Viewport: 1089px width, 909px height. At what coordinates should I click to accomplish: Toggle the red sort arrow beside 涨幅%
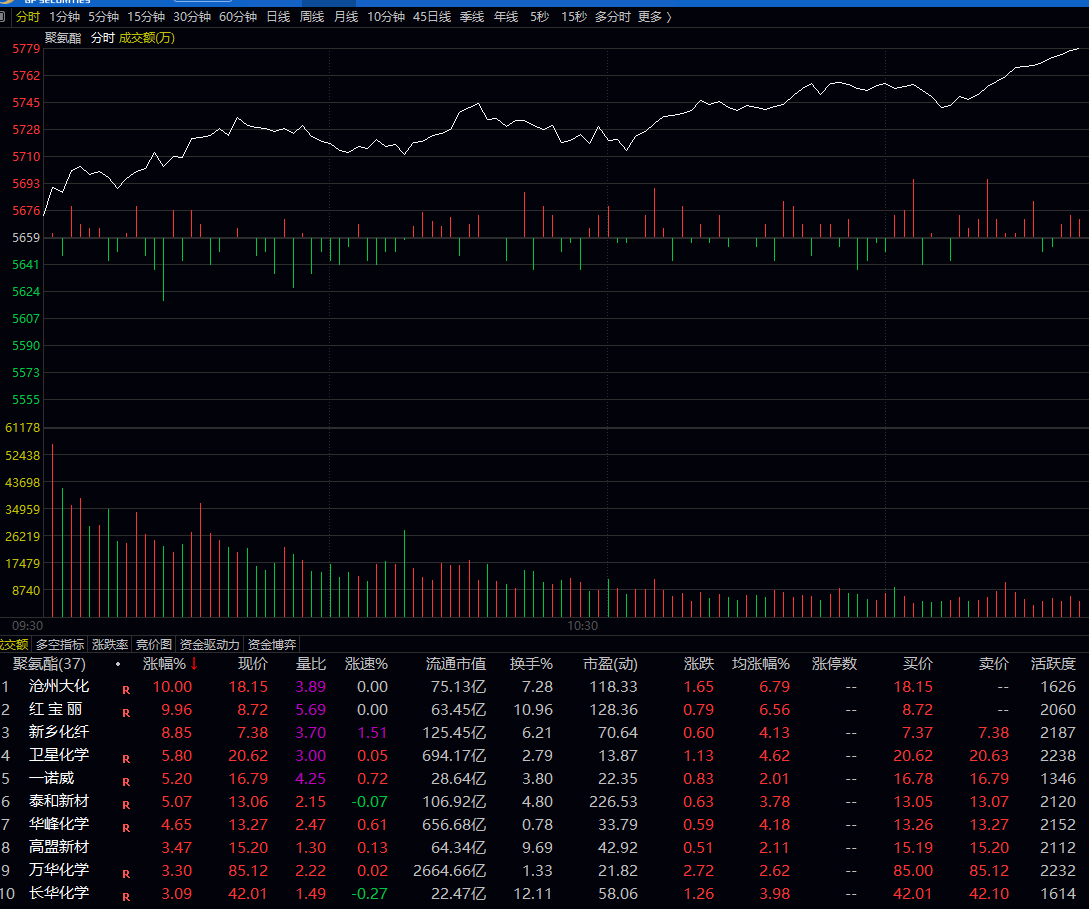(x=194, y=664)
